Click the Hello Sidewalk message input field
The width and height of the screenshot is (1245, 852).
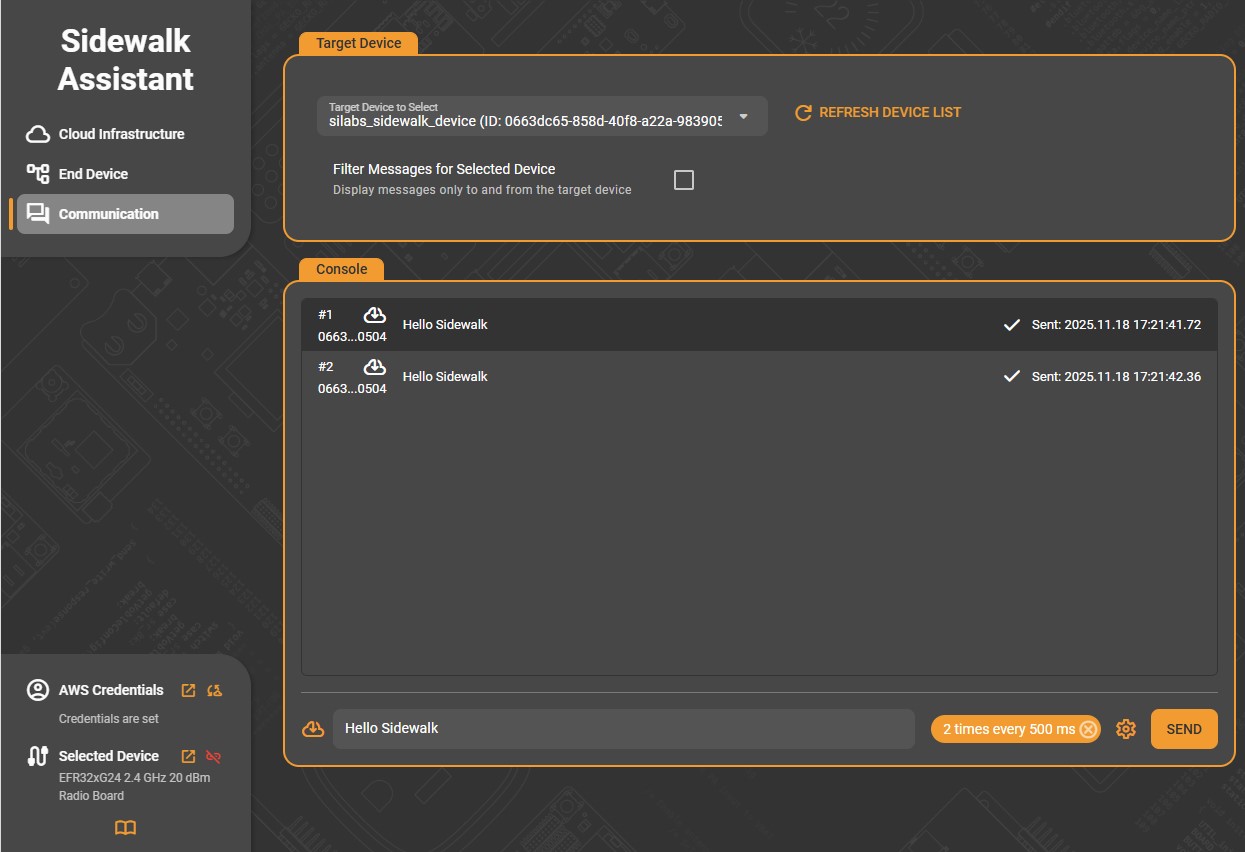[x=622, y=729]
